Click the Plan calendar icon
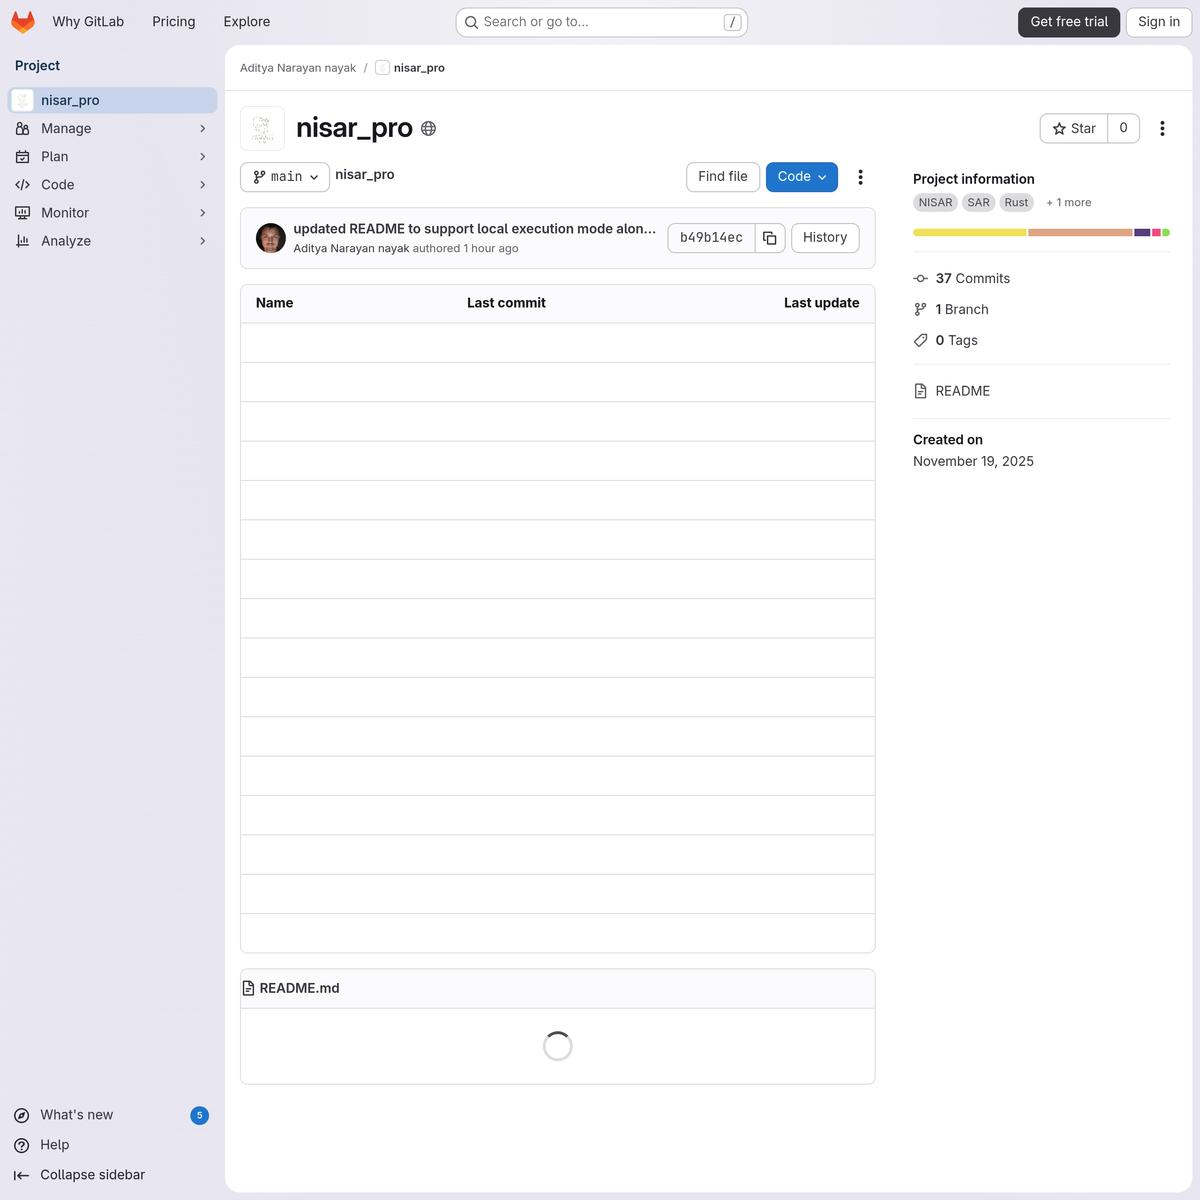The height and width of the screenshot is (1200, 1200). click(x=23, y=157)
